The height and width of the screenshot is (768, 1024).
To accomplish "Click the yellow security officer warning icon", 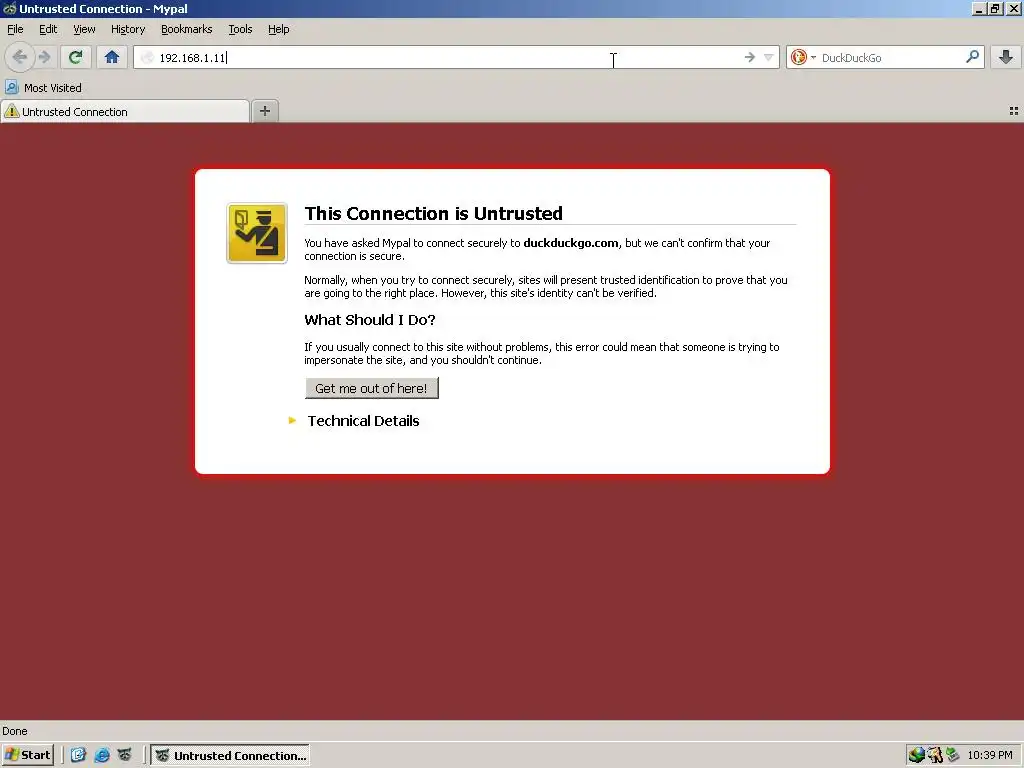I will (x=257, y=233).
